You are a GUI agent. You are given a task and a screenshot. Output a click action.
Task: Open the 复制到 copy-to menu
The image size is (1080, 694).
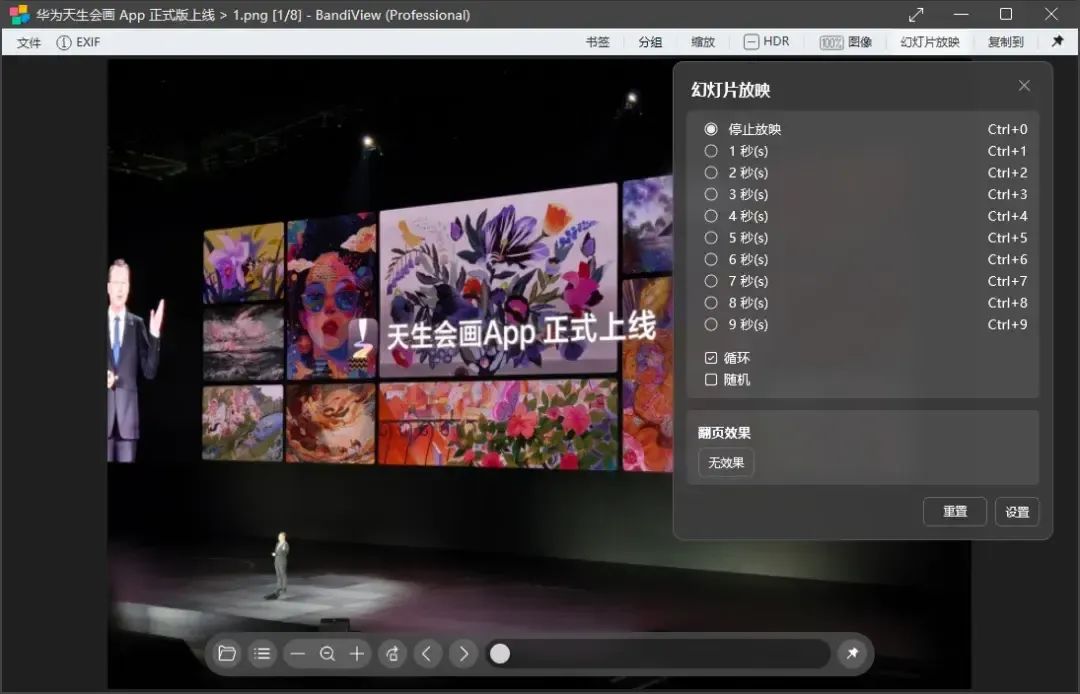point(1006,42)
